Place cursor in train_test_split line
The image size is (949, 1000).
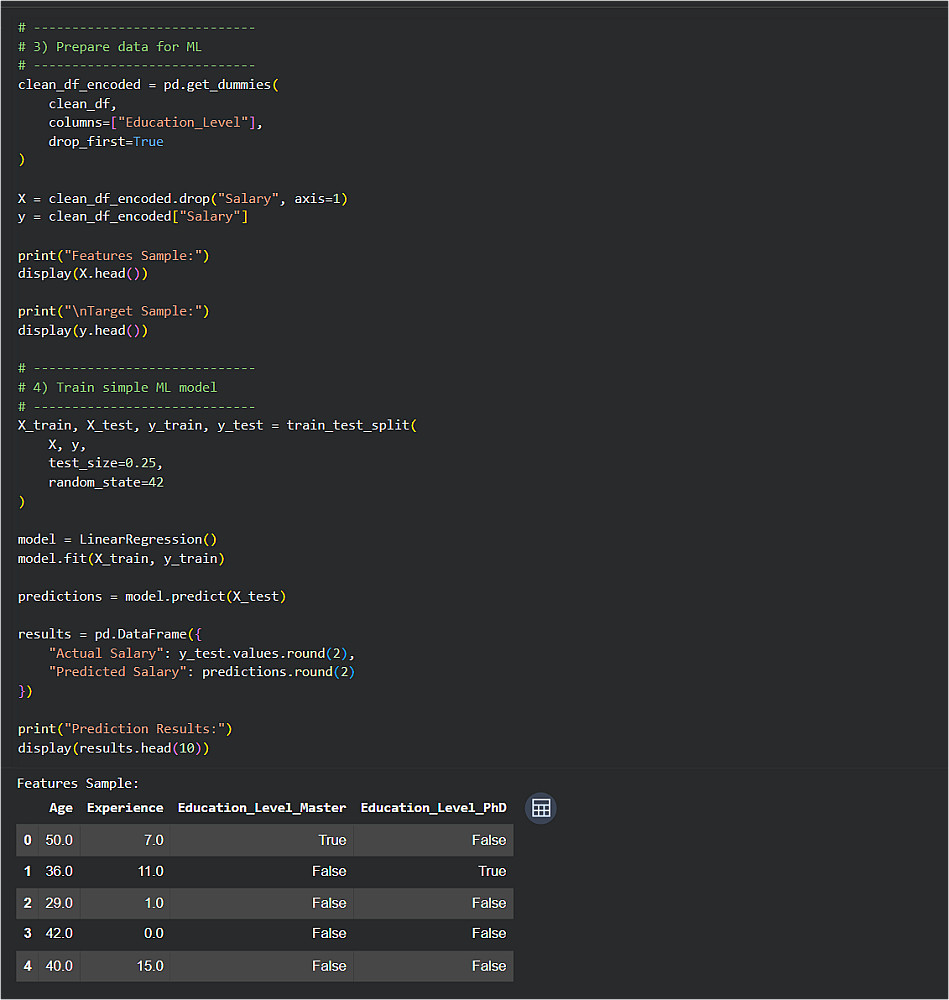pyautogui.click(x=217, y=425)
